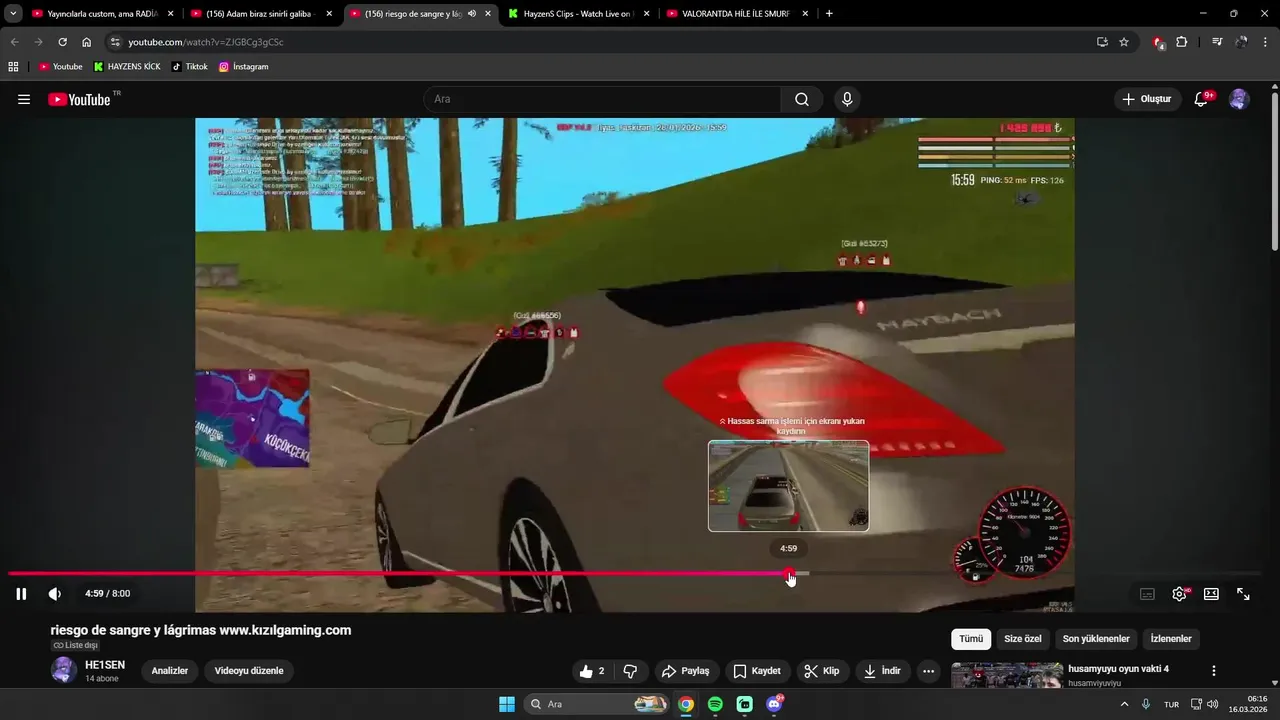Screen dimensions: 1280x720
Task: Click the Oluştur create button
Action: pos(1147,99)
